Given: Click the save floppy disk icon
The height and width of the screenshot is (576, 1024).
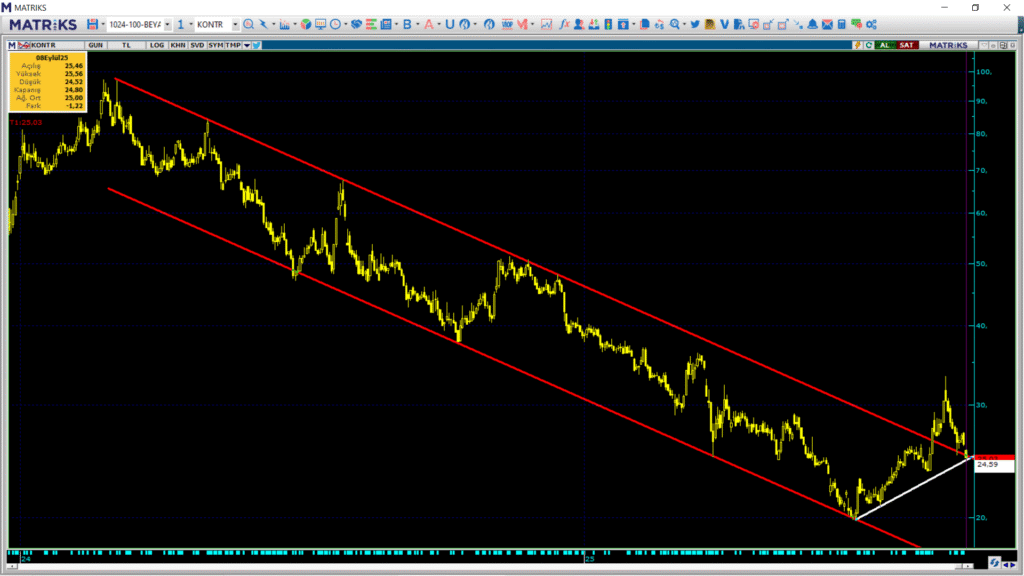Looking at the screenshot, I should click(93, 24).
